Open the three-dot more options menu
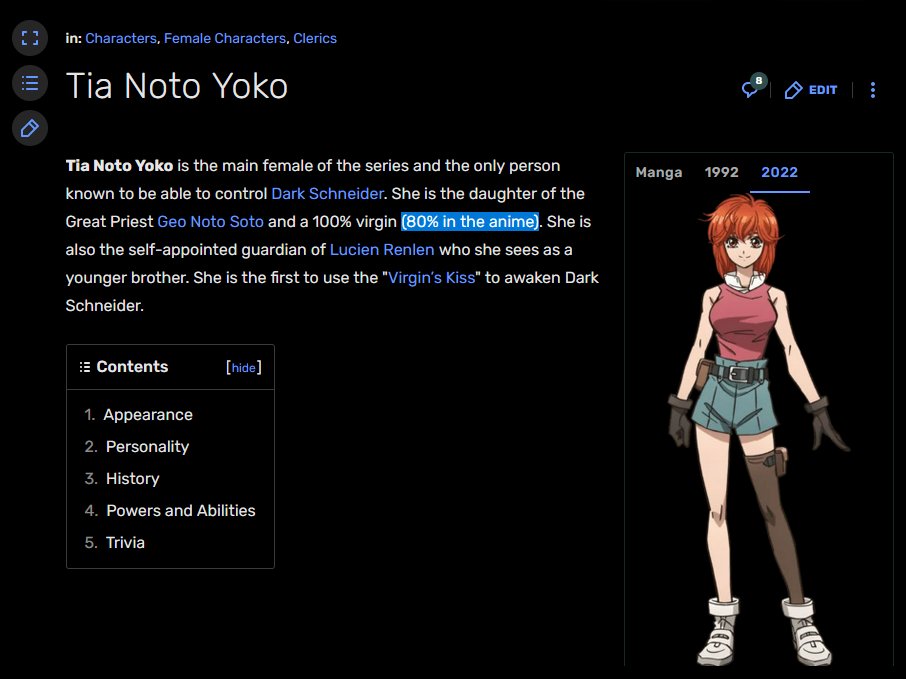906x679 pixels. point(872,90)
